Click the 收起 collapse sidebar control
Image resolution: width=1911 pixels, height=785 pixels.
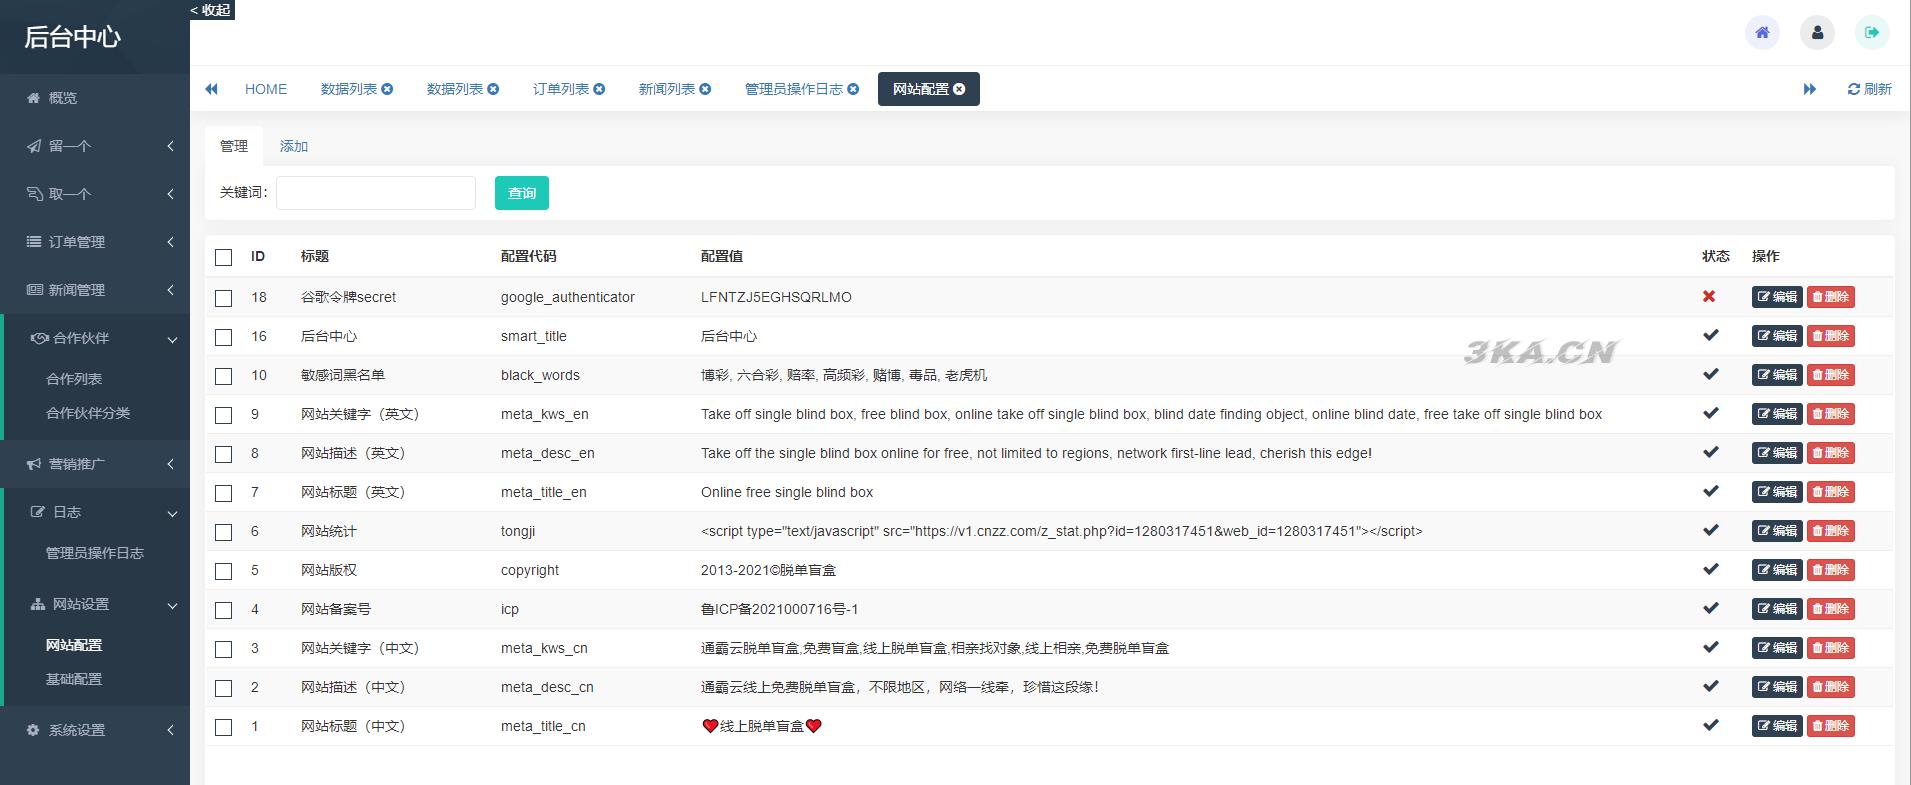coord(211,10)
